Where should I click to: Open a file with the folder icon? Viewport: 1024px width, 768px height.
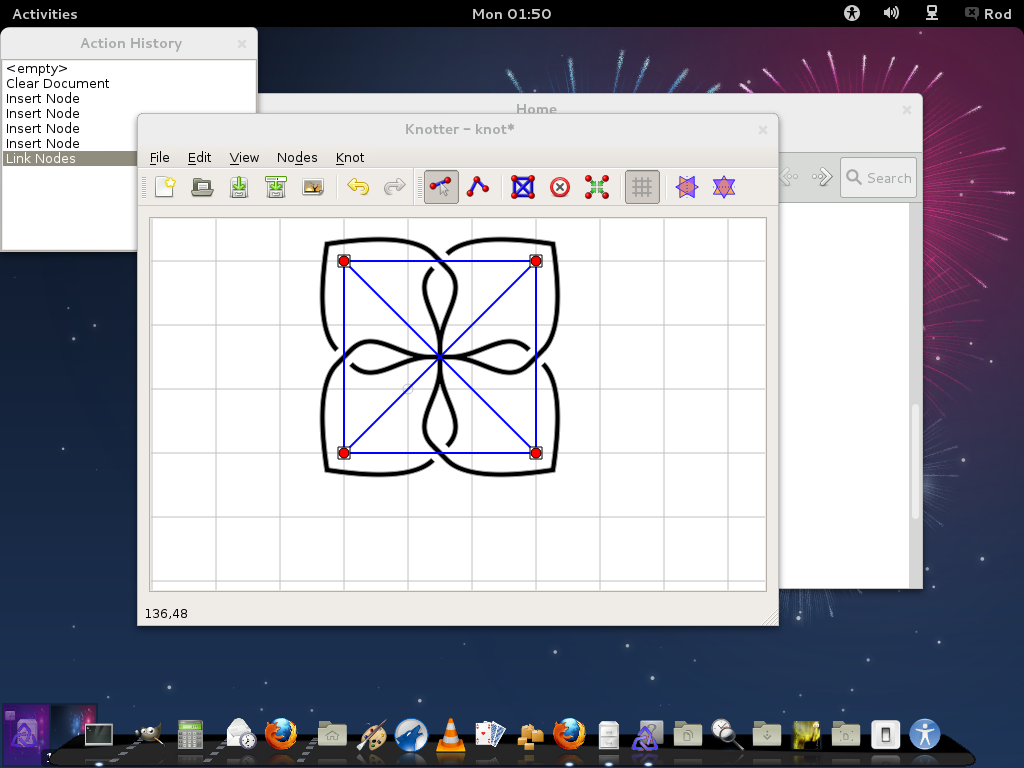tap(202, 187)
